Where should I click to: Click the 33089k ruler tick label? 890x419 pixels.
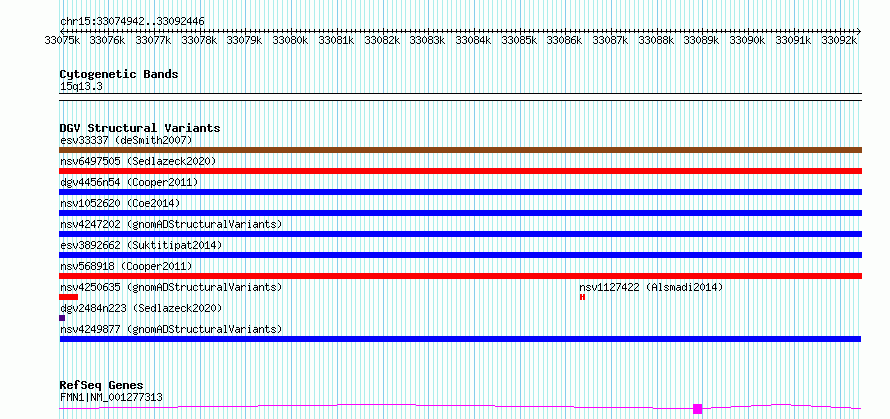click(x=702, y=40)
